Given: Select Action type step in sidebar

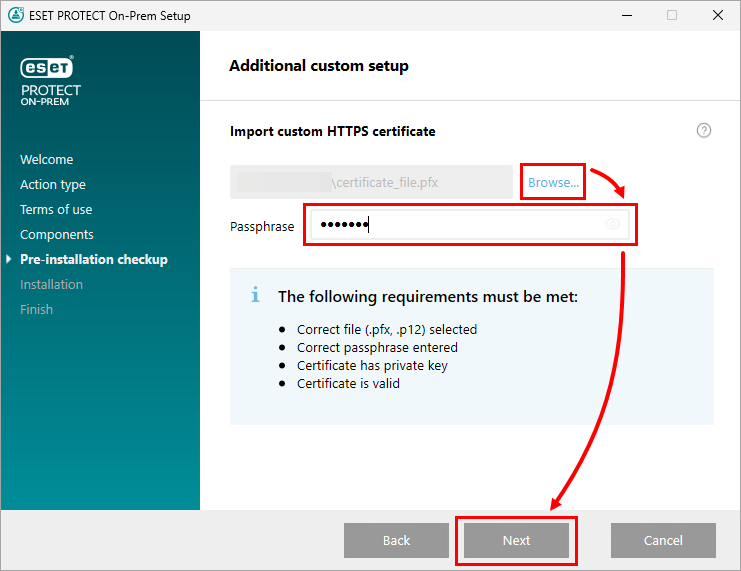Looking at the screenshot, I should coord(53,185).
